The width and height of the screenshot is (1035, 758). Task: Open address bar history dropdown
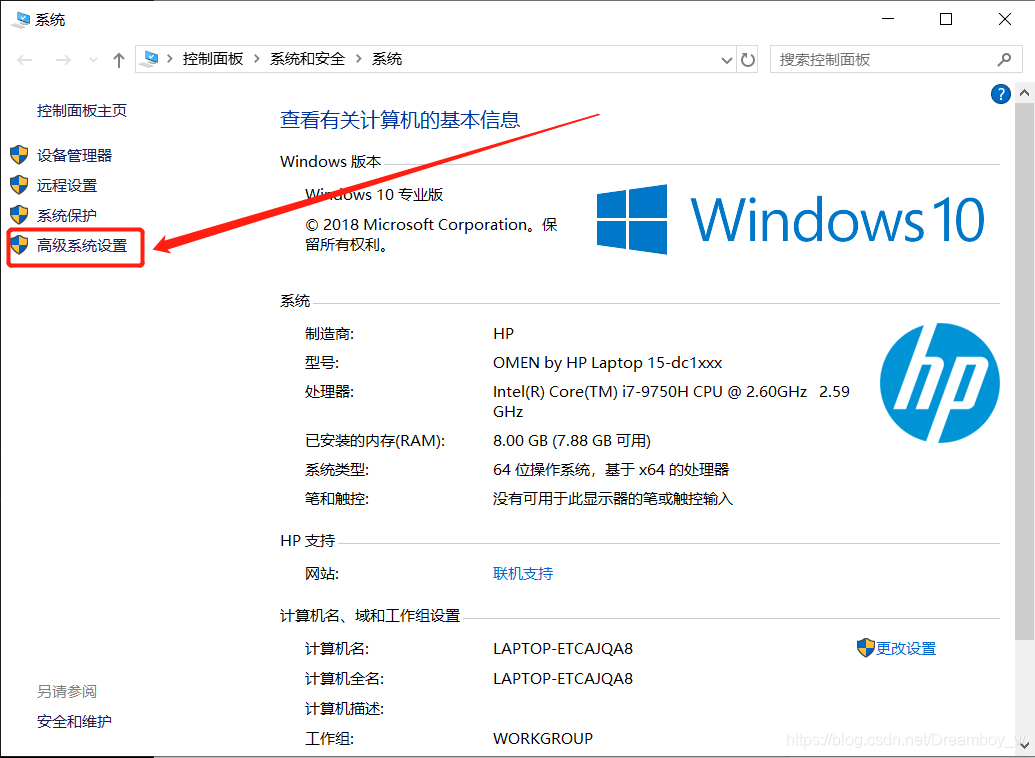[727, 60]
